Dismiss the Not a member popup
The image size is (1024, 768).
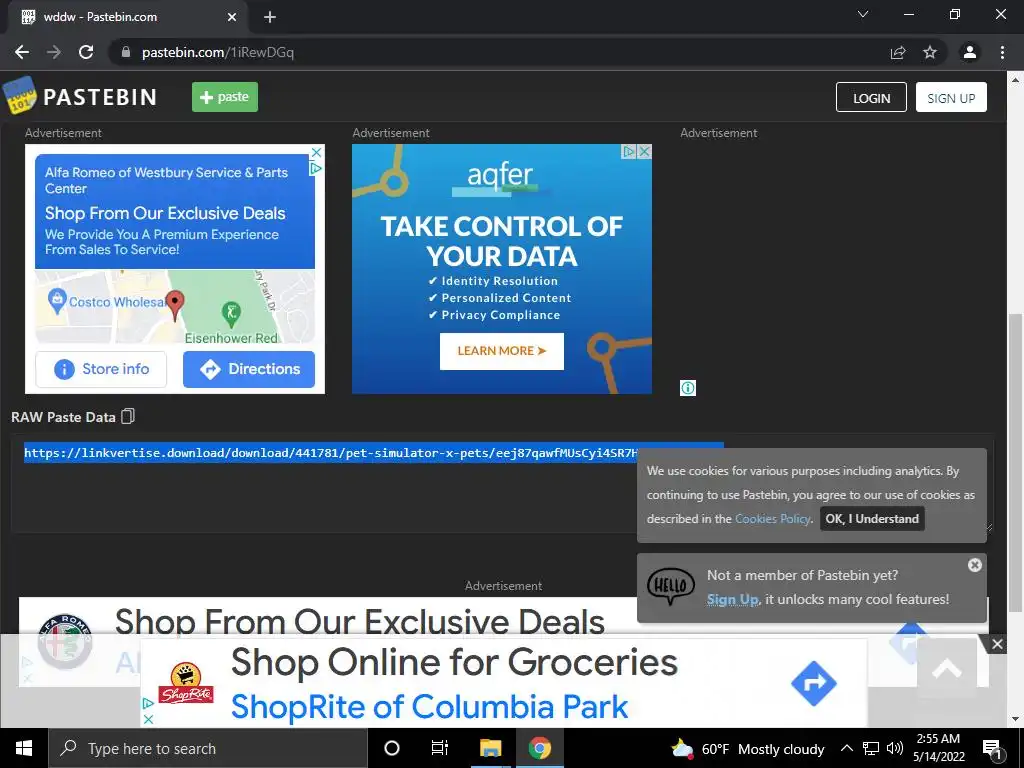[x=974, y=565]
